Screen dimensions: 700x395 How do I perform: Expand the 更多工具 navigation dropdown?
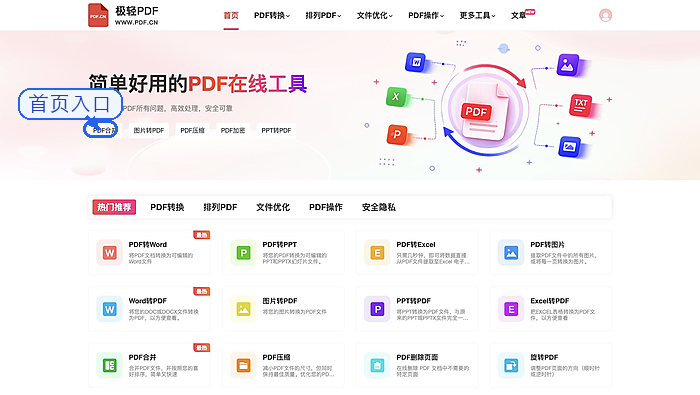tap(477, 16)
